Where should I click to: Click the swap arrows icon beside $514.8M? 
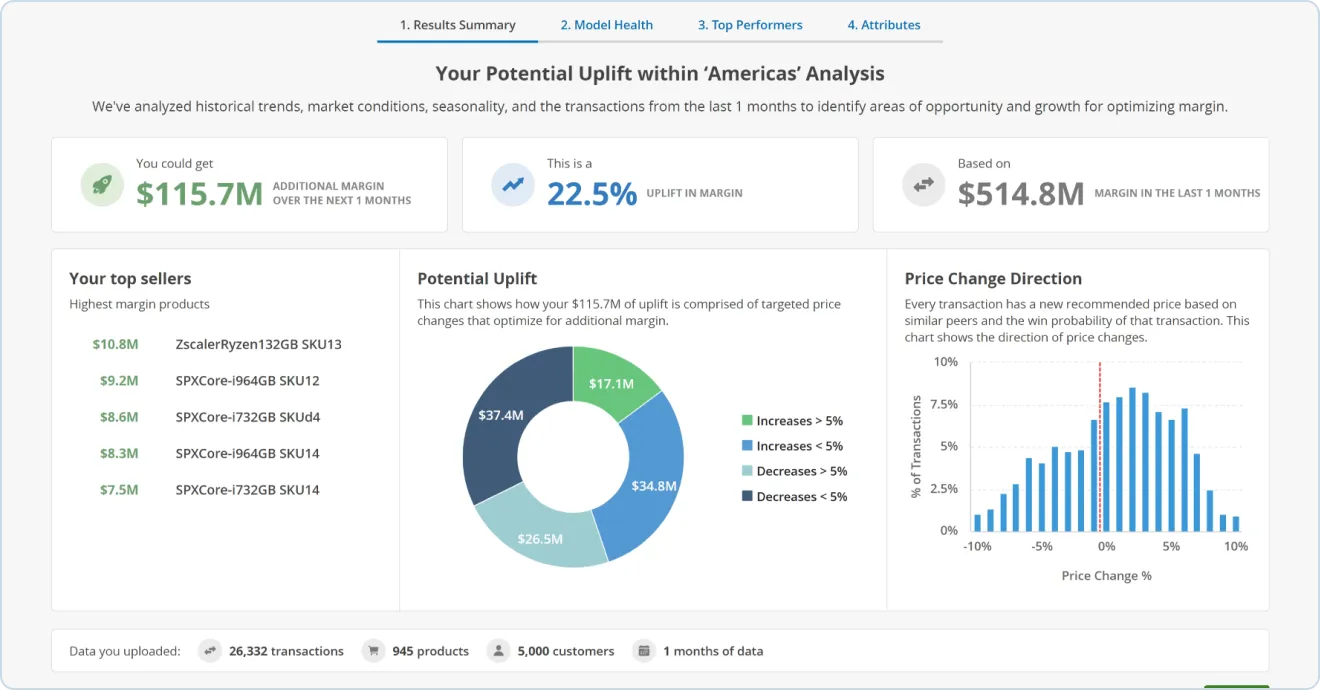click(x=923, y=185)
